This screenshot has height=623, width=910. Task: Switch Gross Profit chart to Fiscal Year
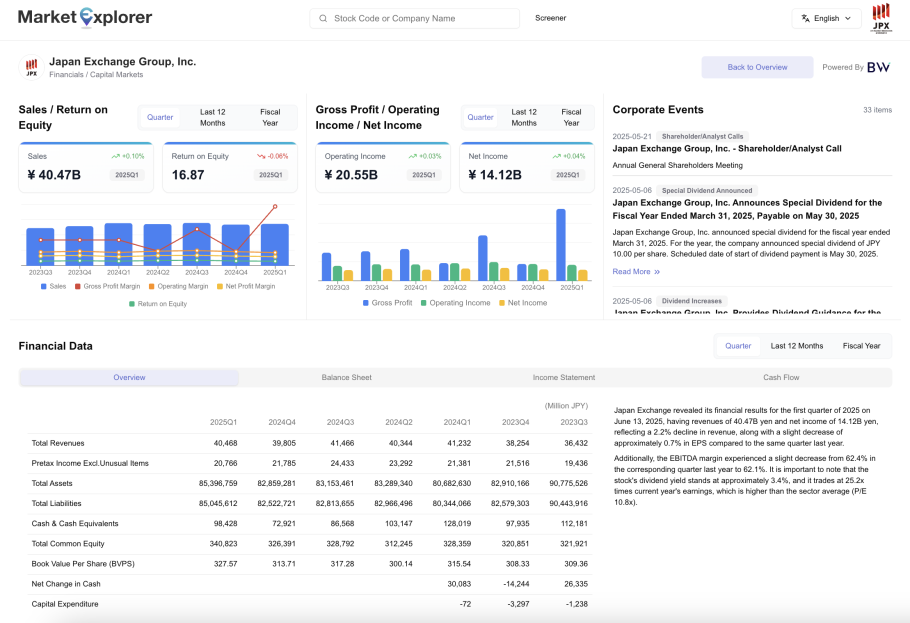tap(571, 117)
